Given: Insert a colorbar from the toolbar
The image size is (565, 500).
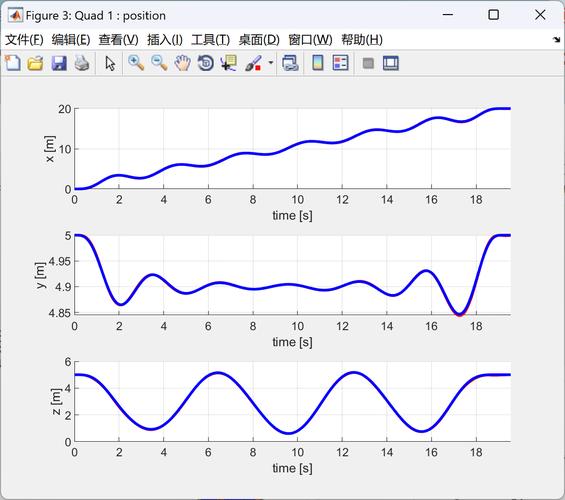Looking at the screenshot, I should coord(317,63).
